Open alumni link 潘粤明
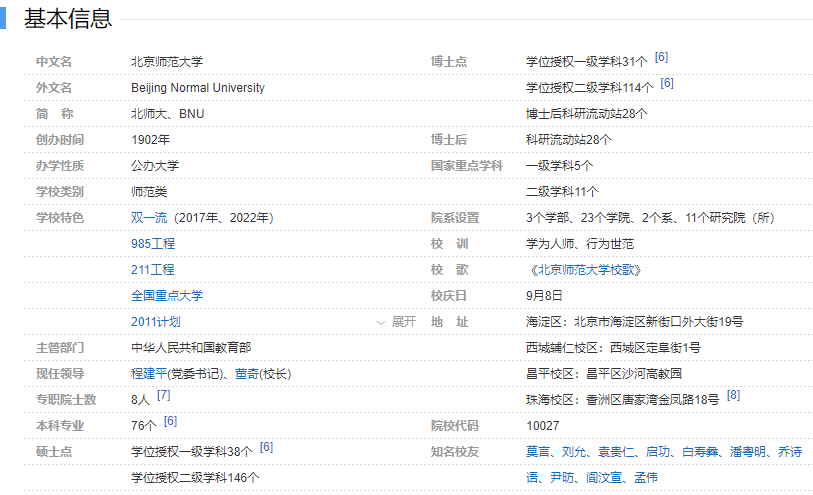This screenshot has height=495, width=813. point(748,452)
